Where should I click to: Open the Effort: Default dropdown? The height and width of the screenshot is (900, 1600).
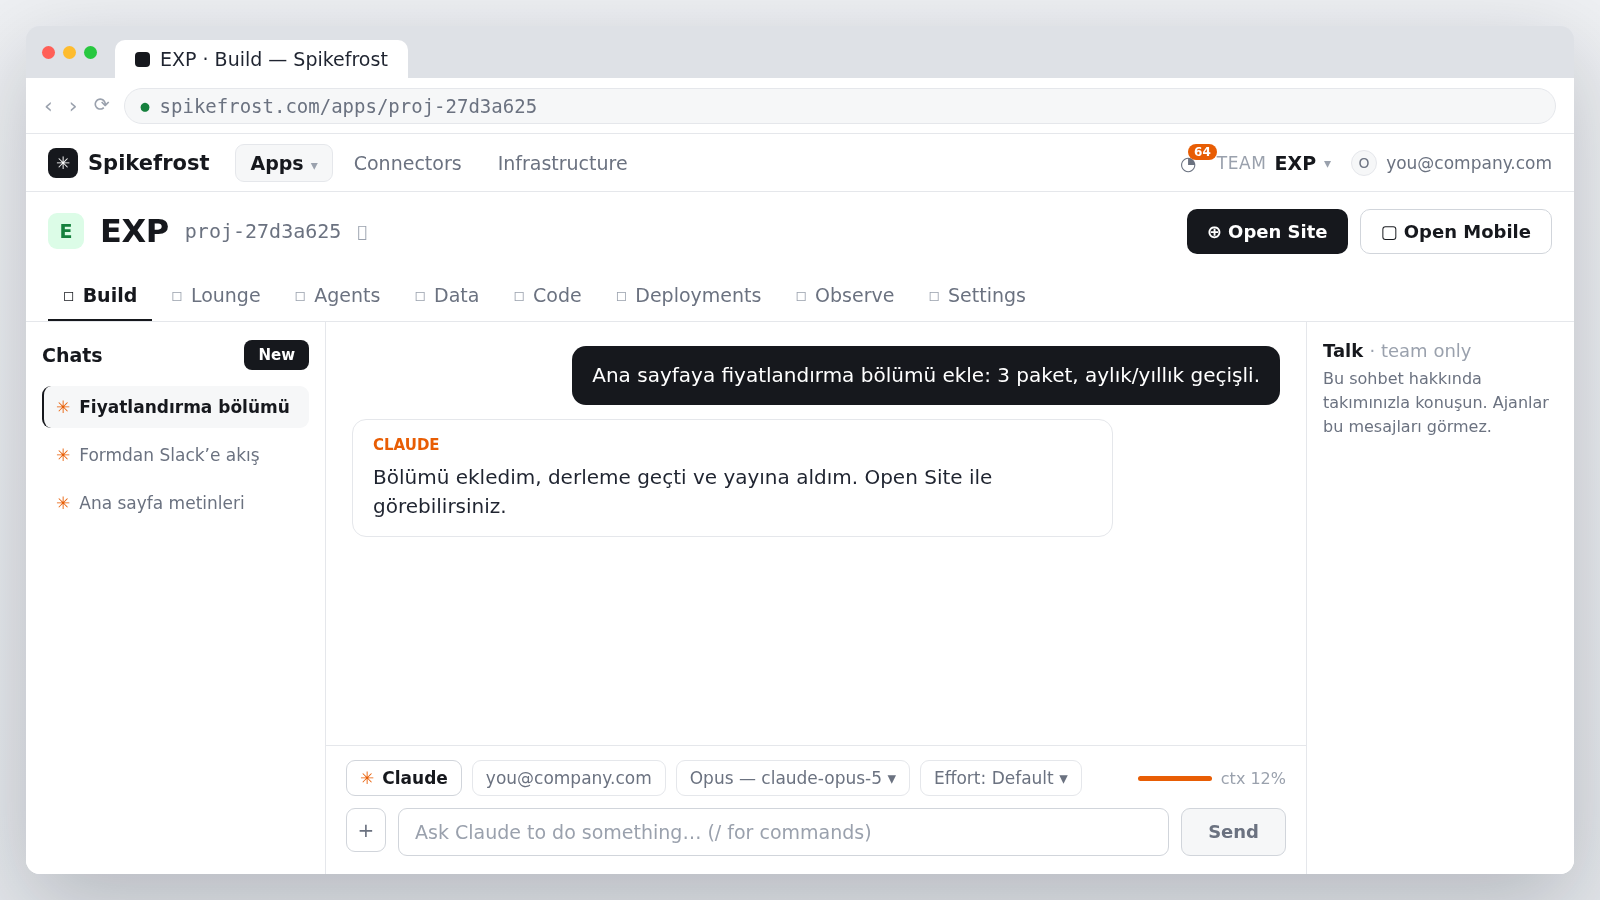[1001, 778]
